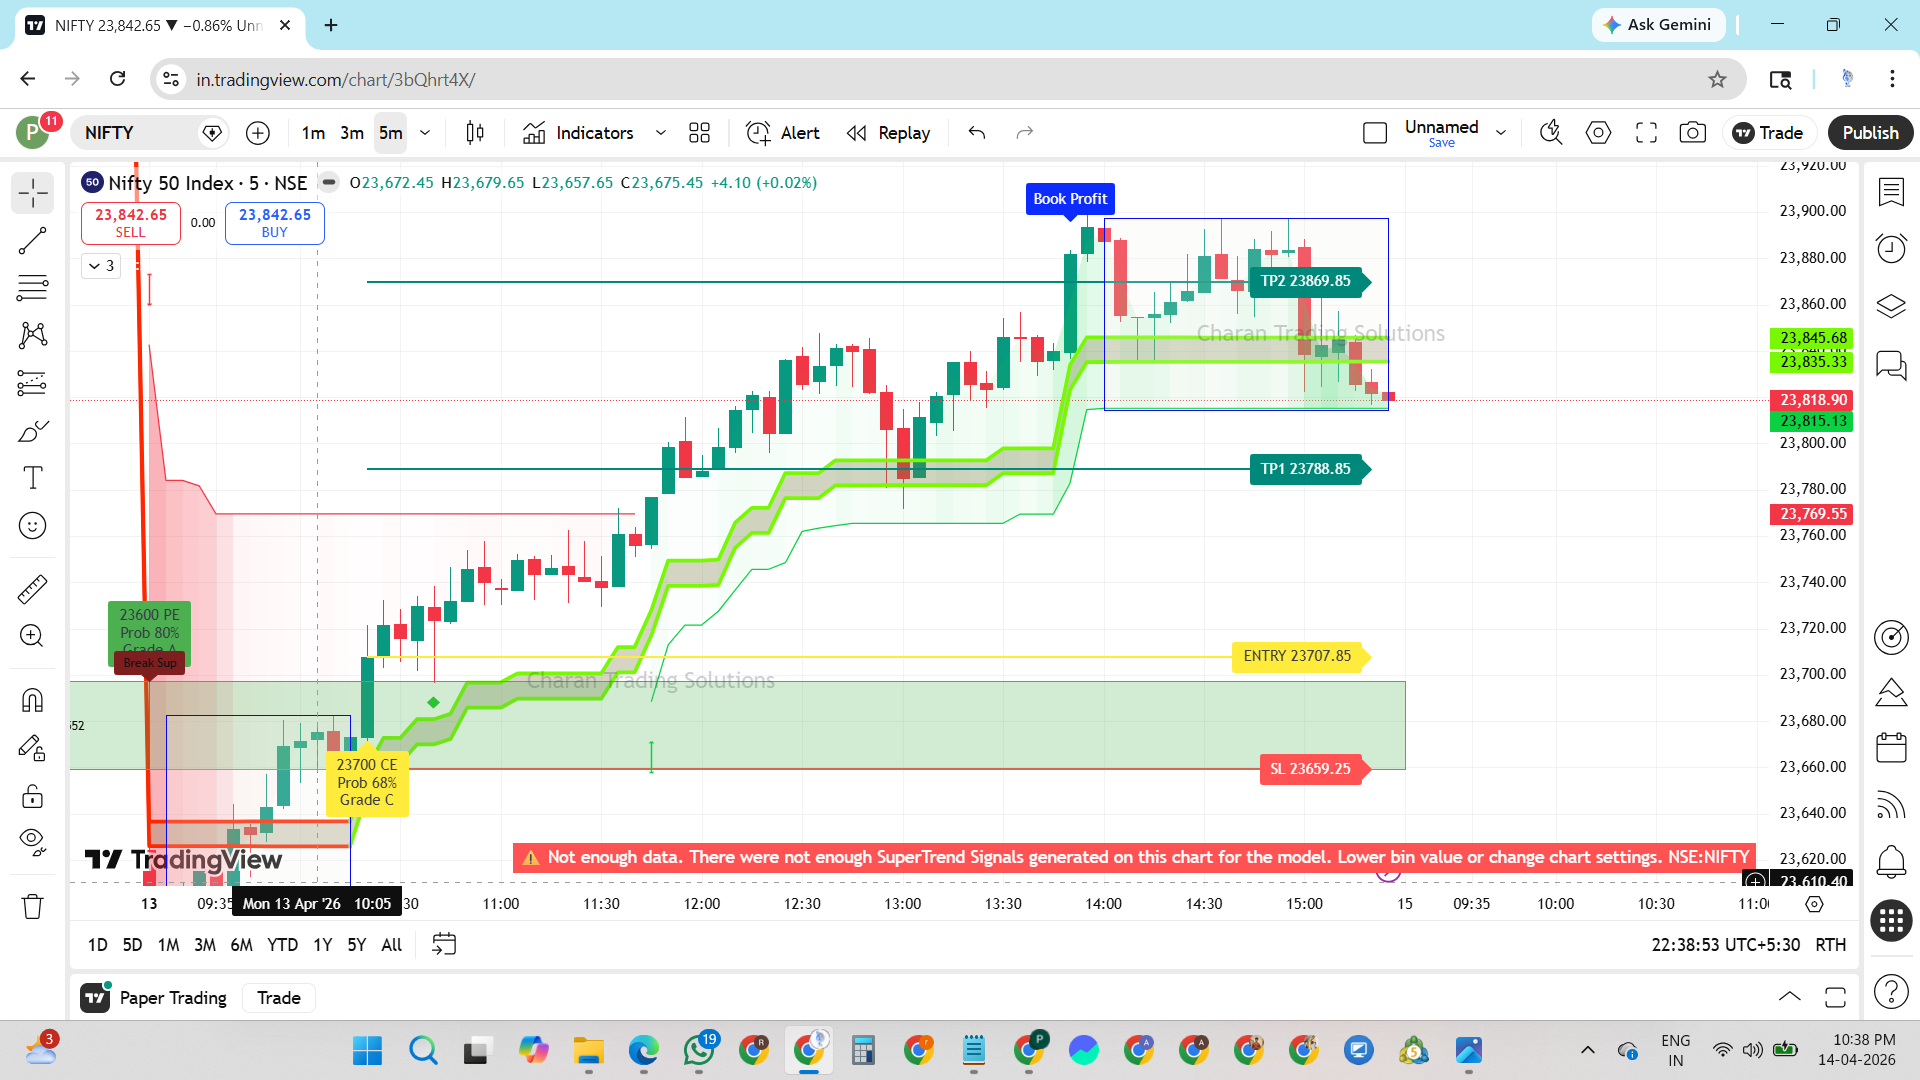Open the Go To date calendar icon
This screenshot has height=1080, width=1920.
(444, 944)
